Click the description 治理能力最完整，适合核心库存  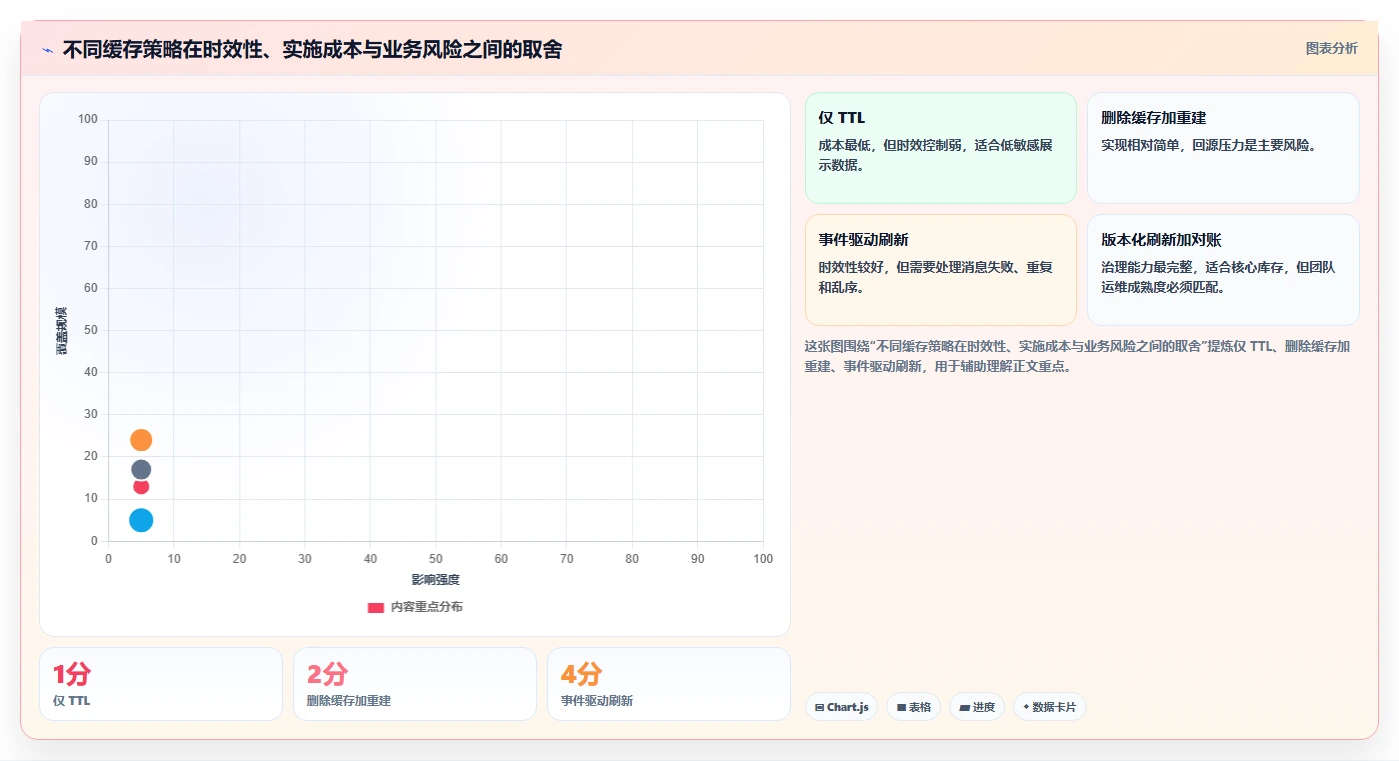1218,277
